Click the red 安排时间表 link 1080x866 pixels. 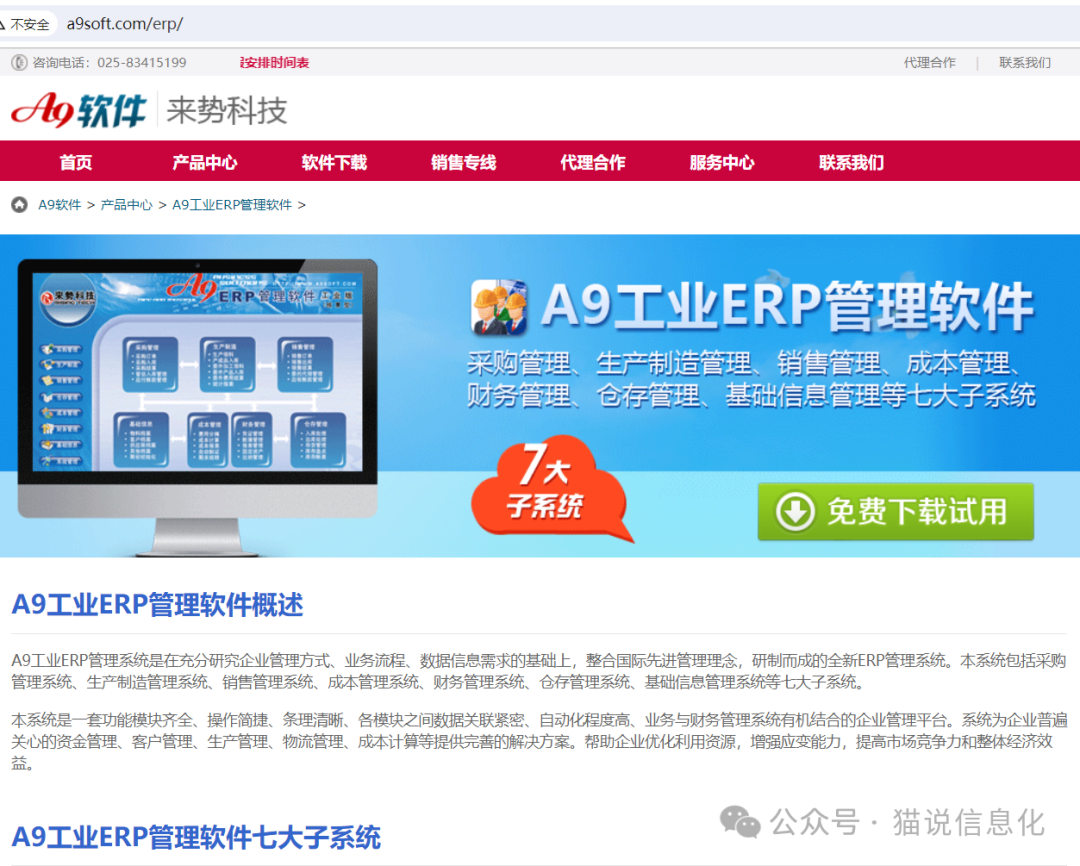[274, 63]
